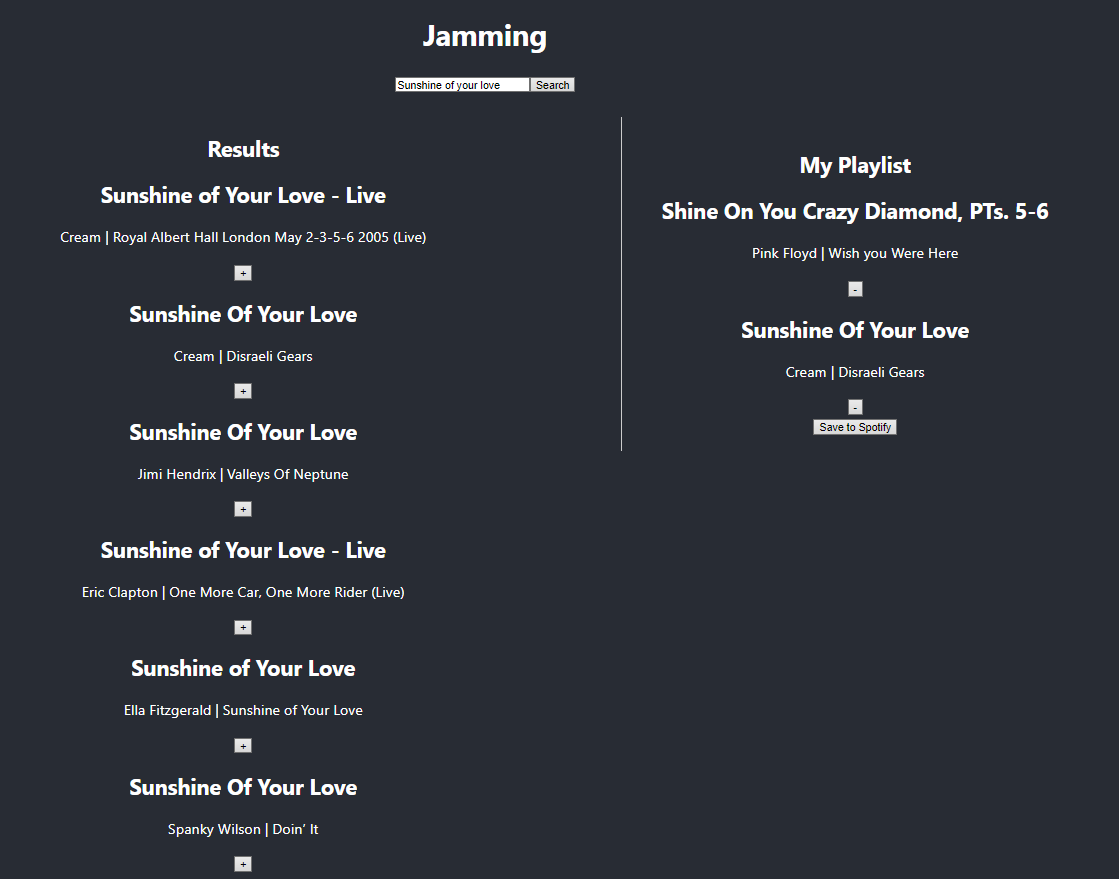Click the Jamming page title
1119x879 pixels.
[x=485, y=36]
